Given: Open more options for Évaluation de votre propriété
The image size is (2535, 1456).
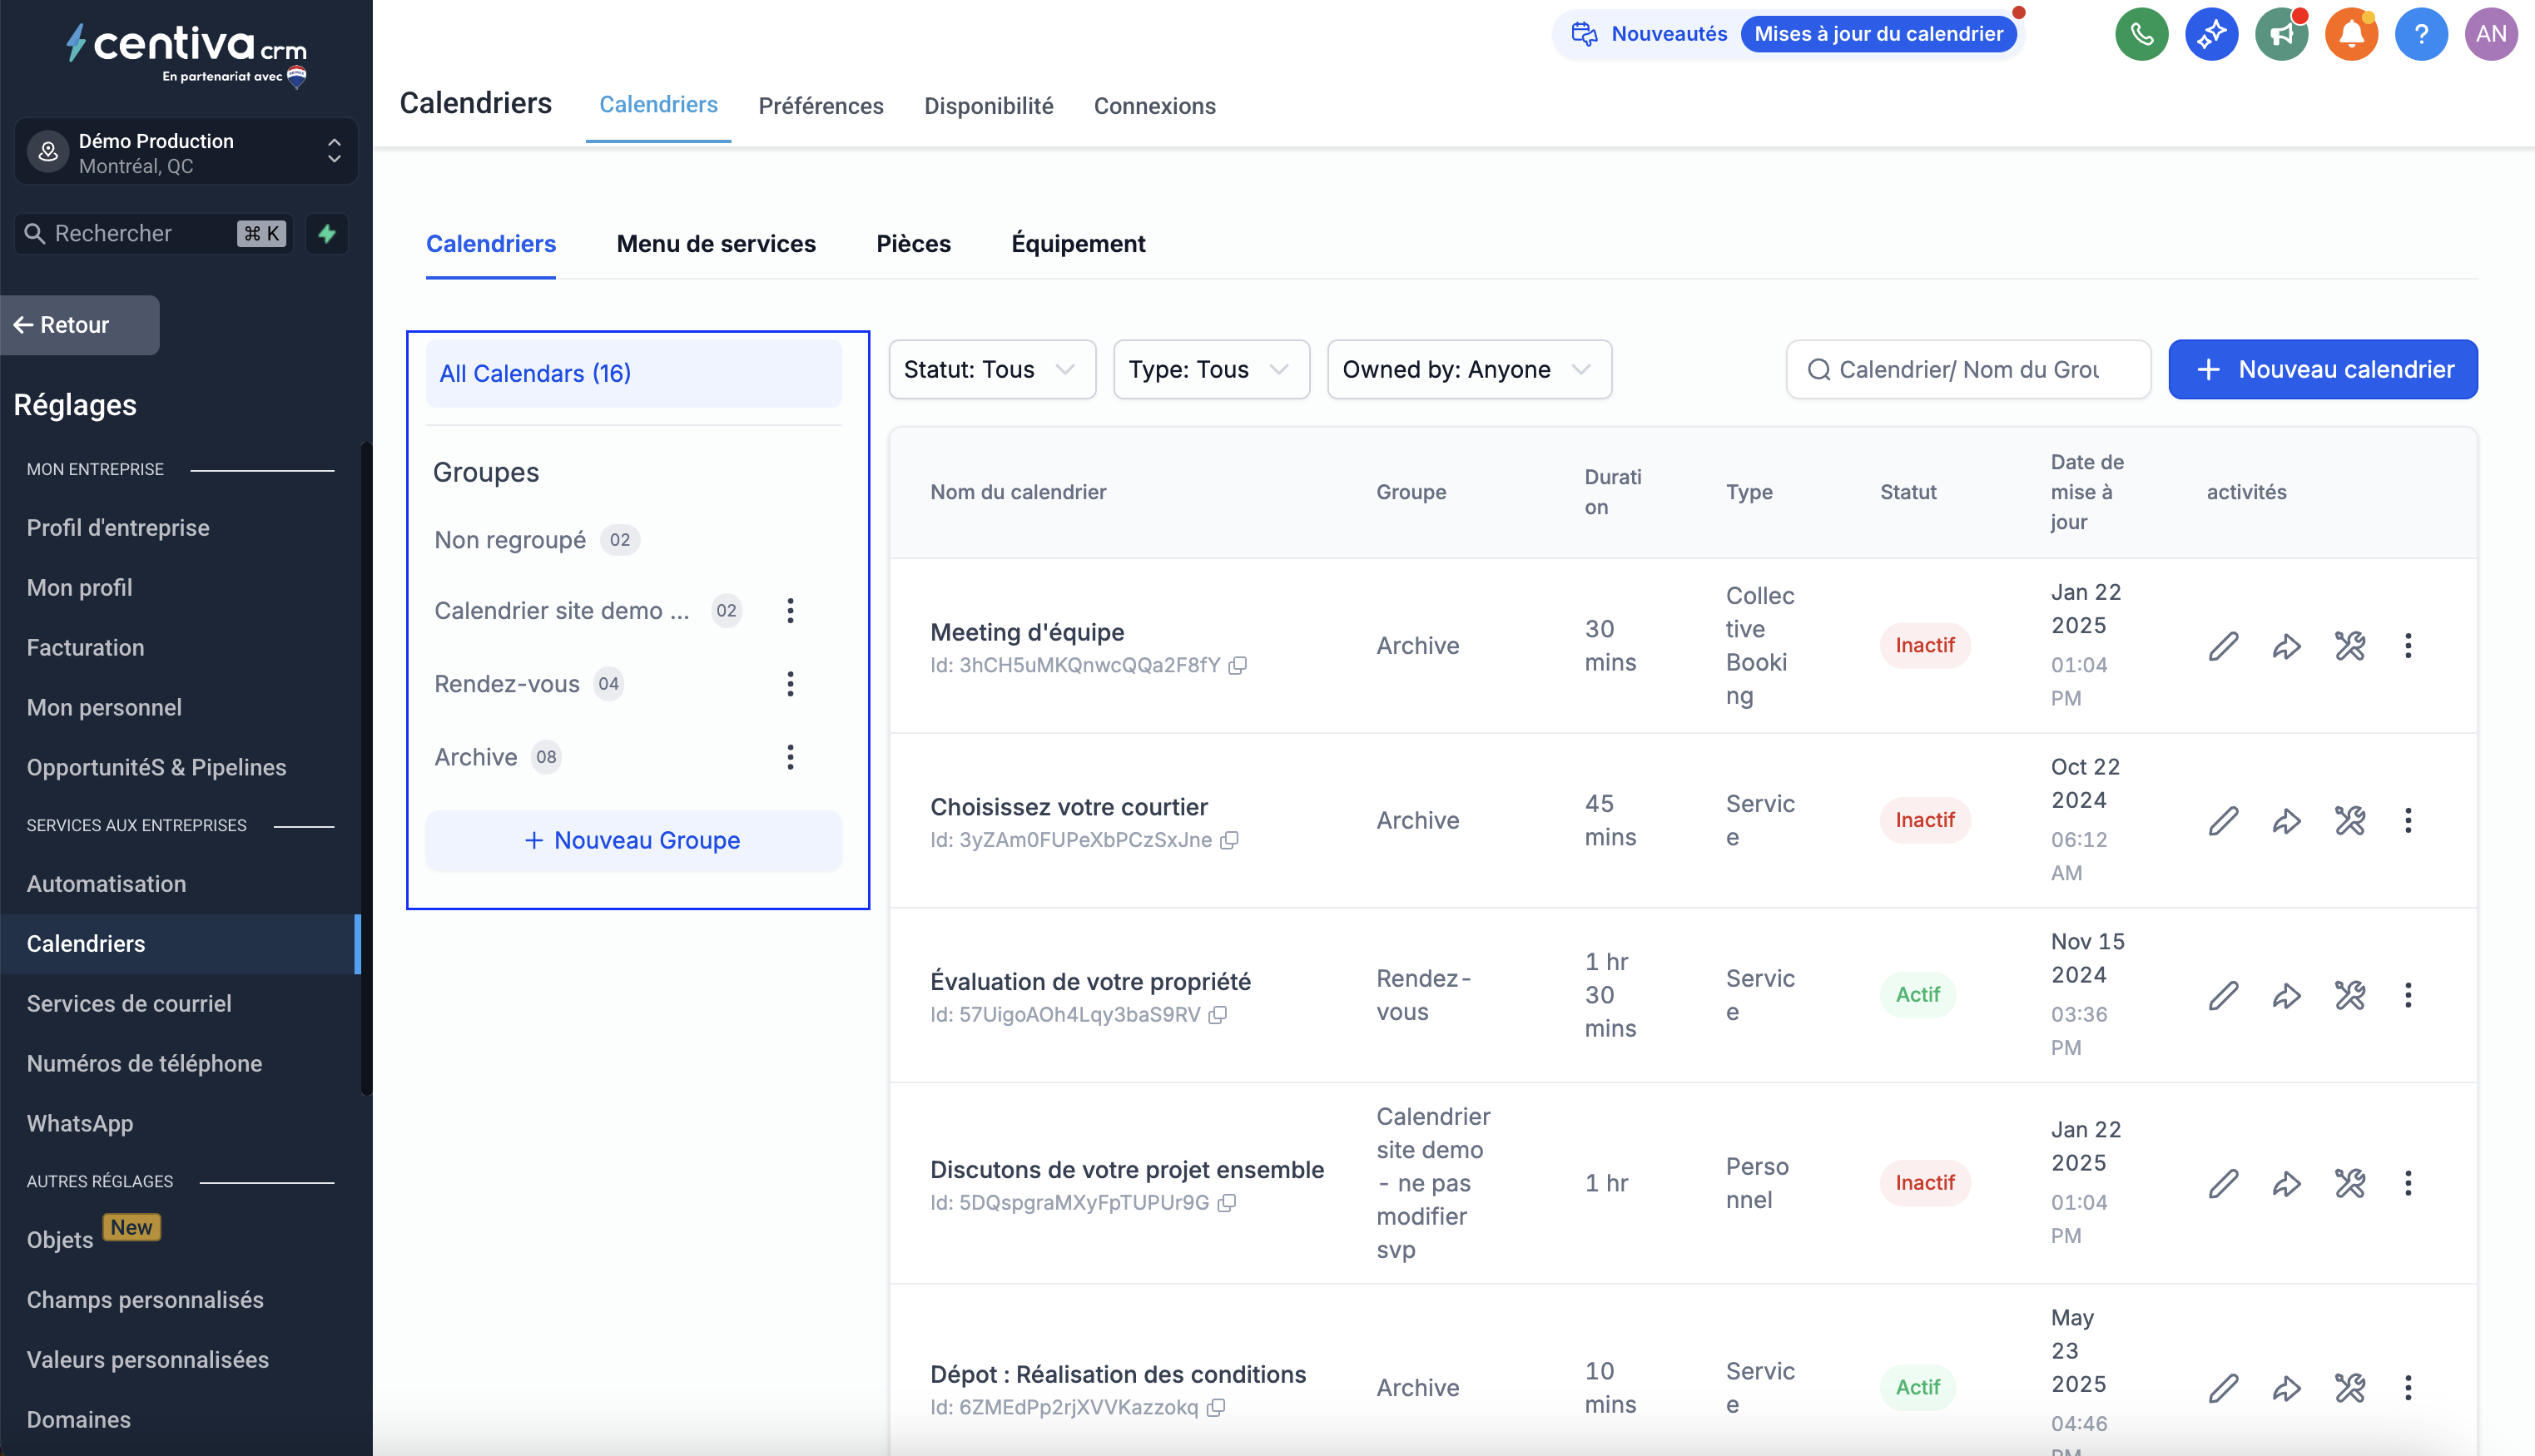Looking at the screenshot, I should click(2408, 995).
